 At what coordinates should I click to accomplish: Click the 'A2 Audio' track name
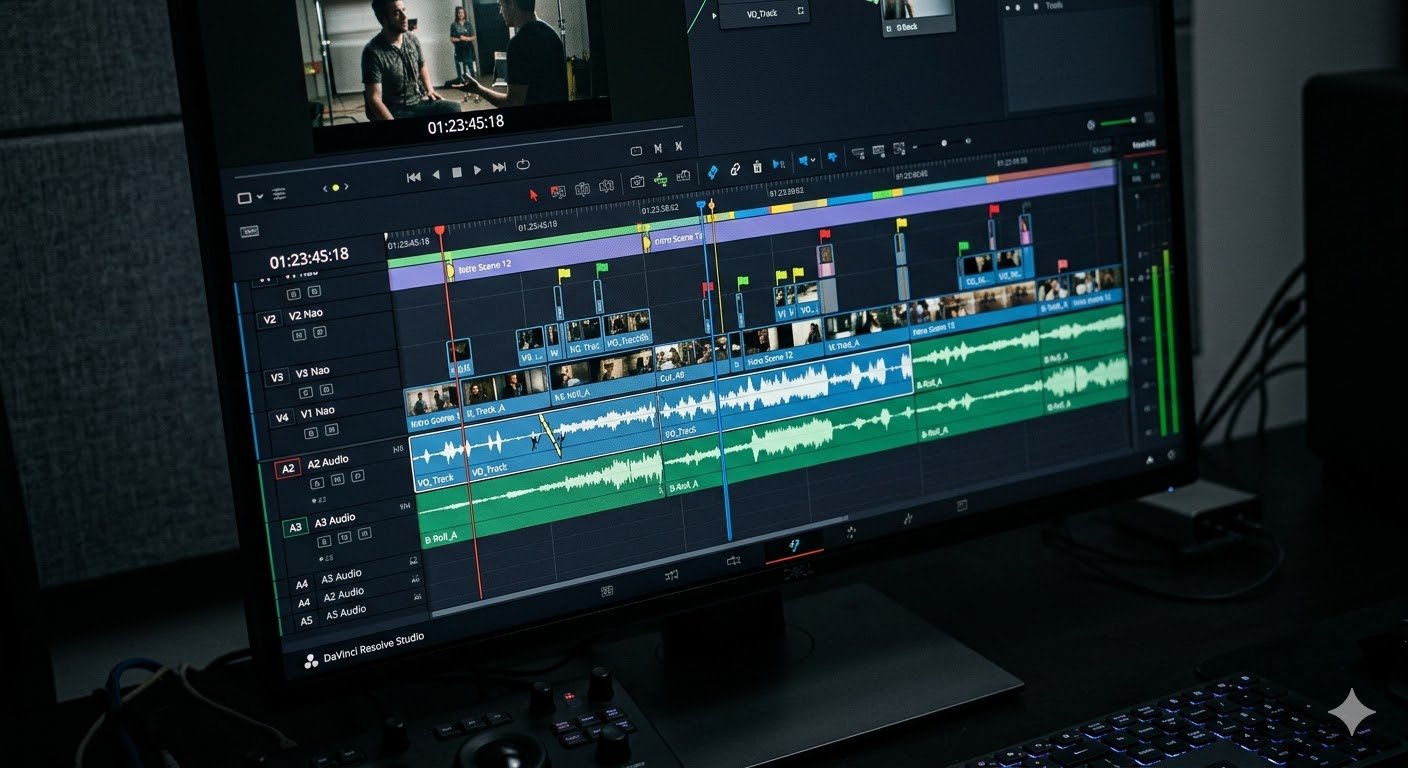328,462
